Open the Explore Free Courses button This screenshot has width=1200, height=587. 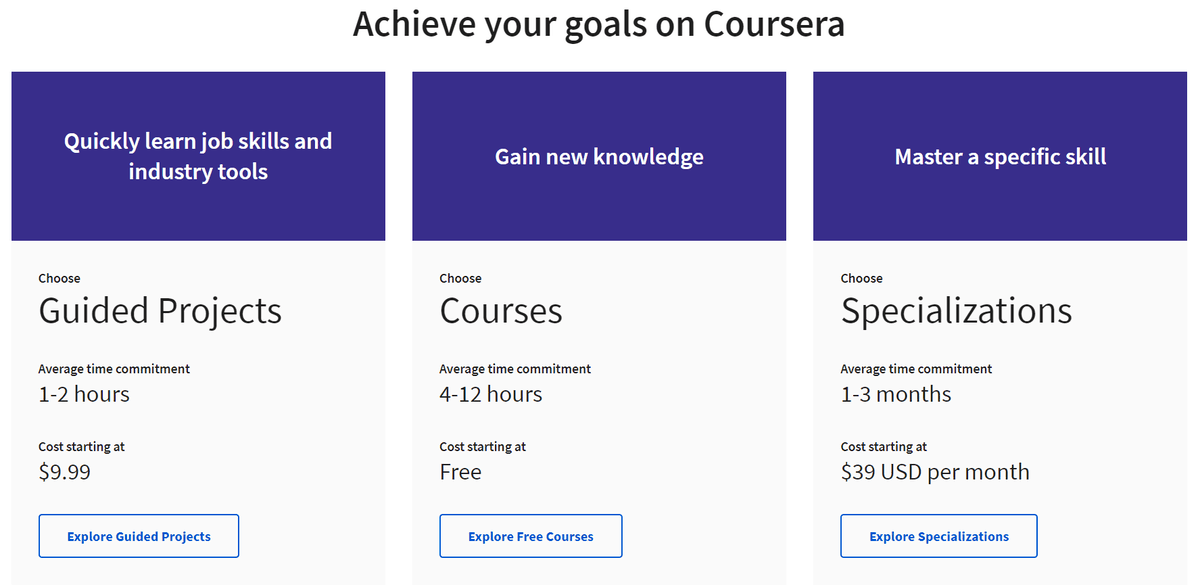coord(531,536)
